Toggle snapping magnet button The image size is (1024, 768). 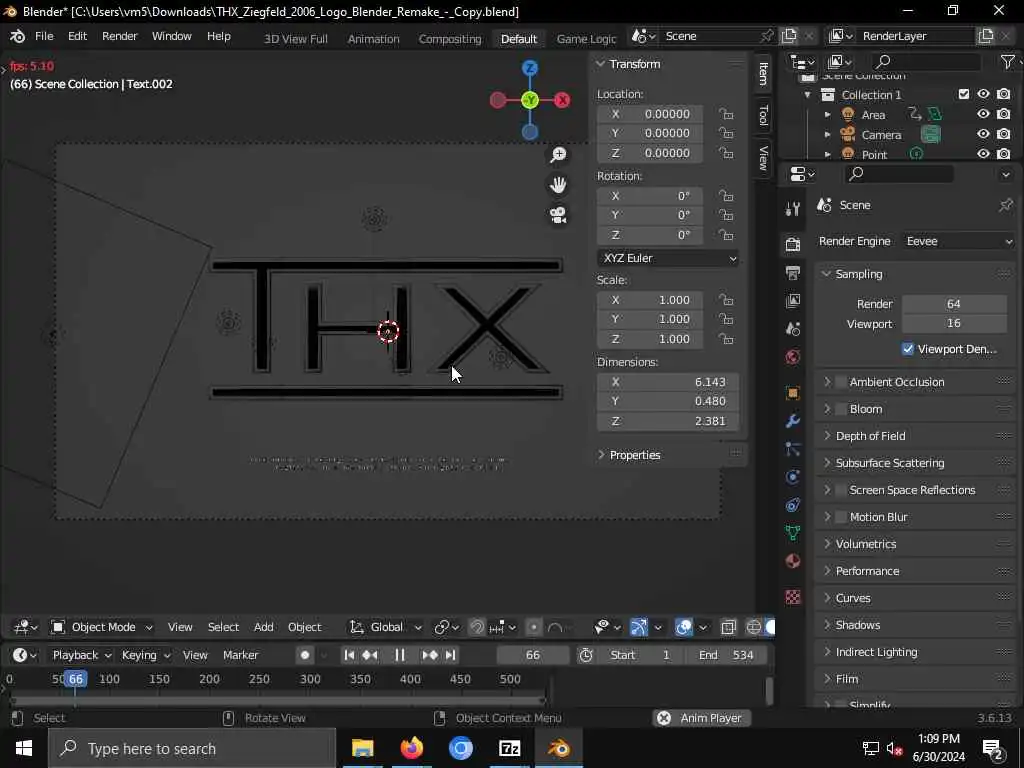click(477, 628)
